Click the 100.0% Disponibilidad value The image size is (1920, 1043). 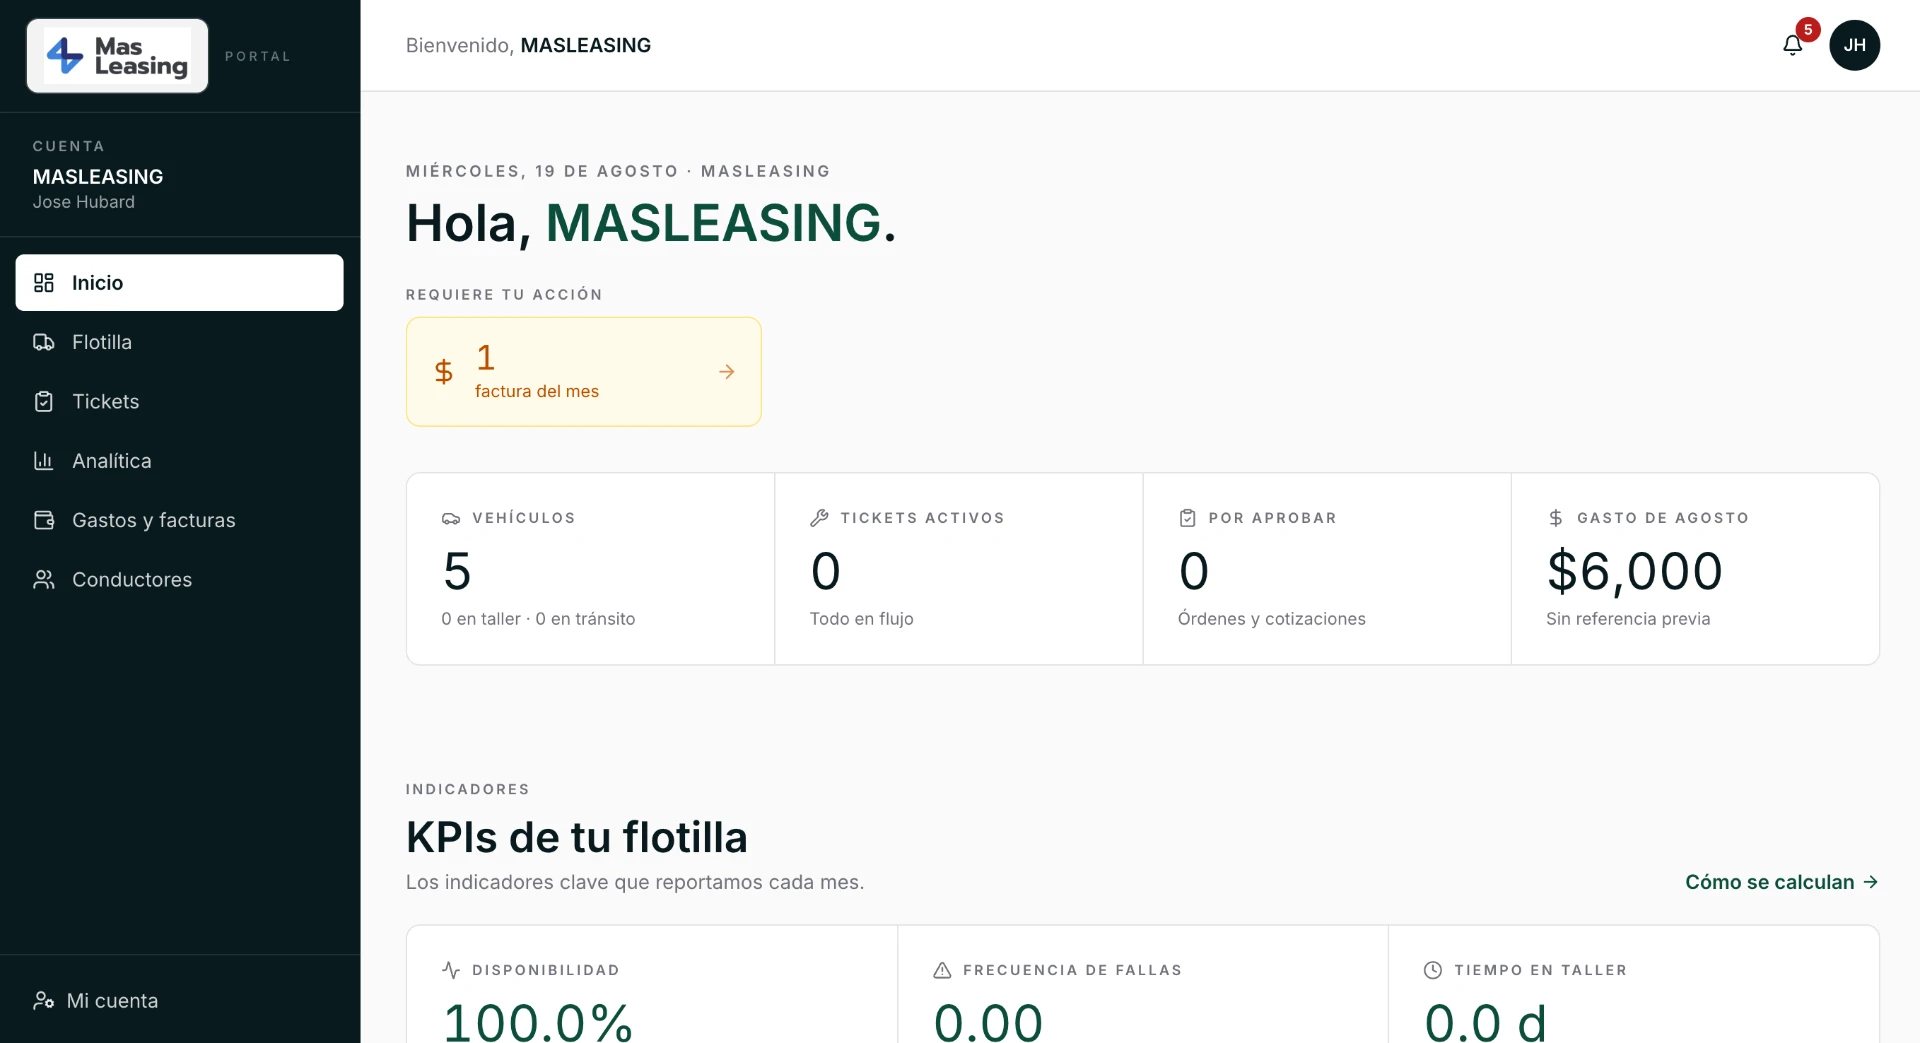538,1021
